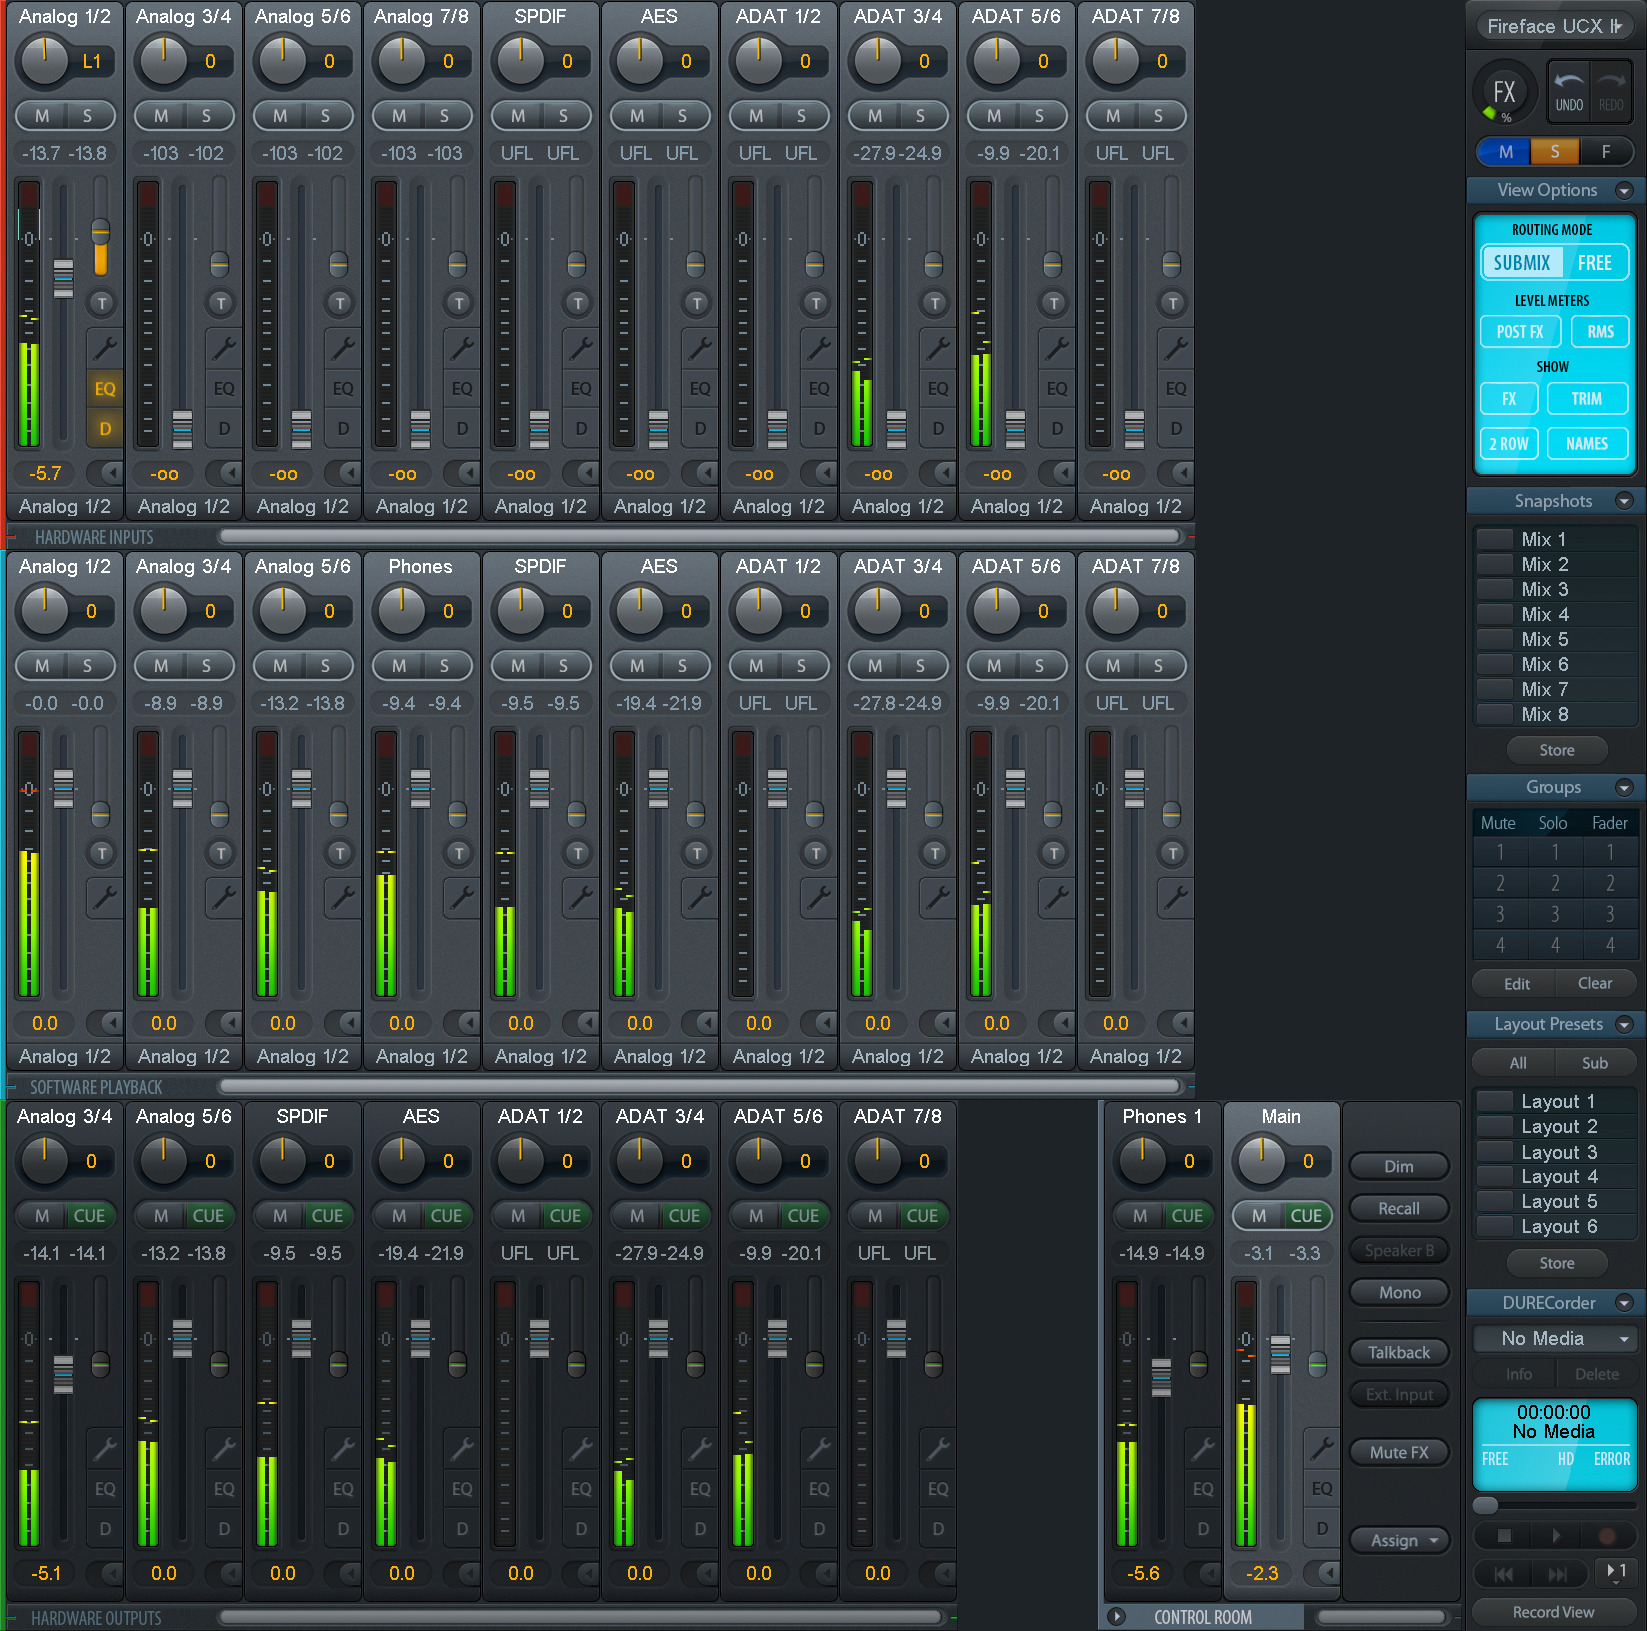Click the T button on Phones software playback
Image resolution: width=1647 pixels, height=1631 pixels.
coord(458,852)
